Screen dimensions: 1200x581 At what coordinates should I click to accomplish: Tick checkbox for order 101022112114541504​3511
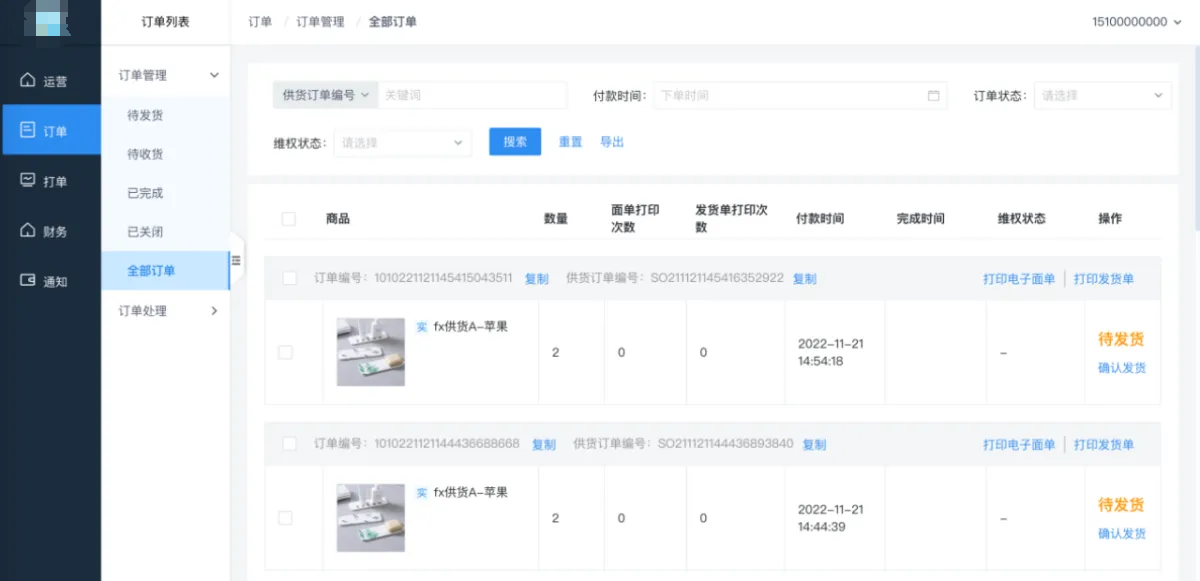290,278
